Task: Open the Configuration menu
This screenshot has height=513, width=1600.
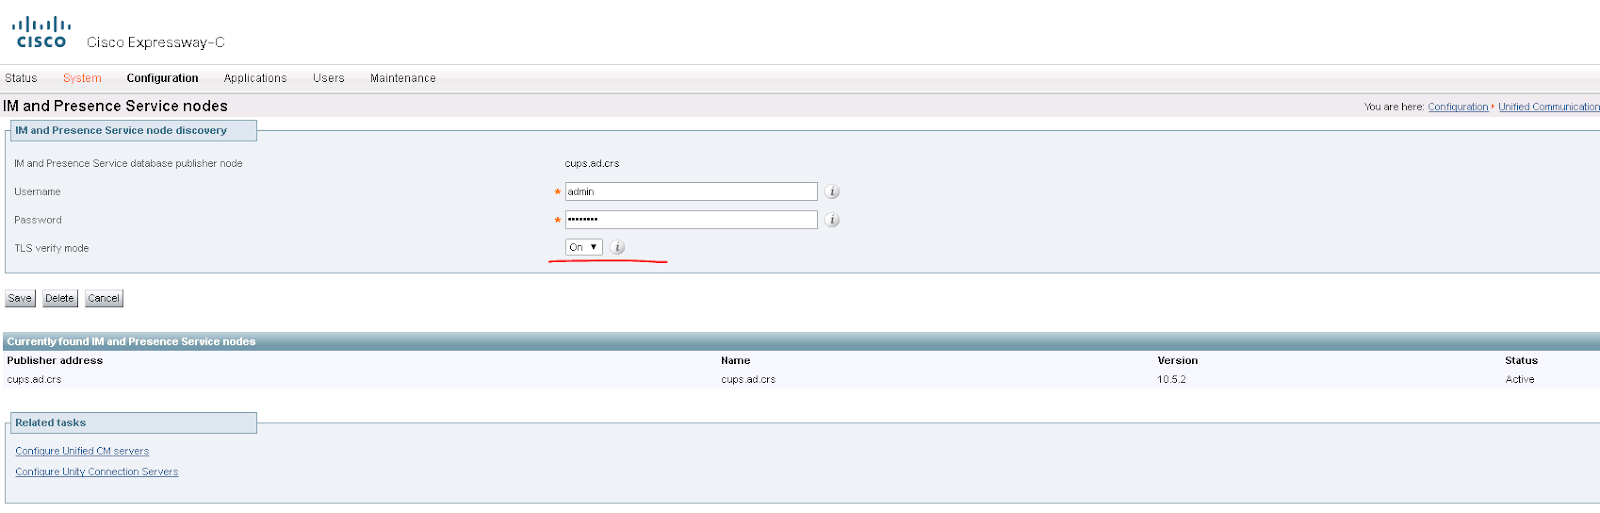Action: pos(162,78)
